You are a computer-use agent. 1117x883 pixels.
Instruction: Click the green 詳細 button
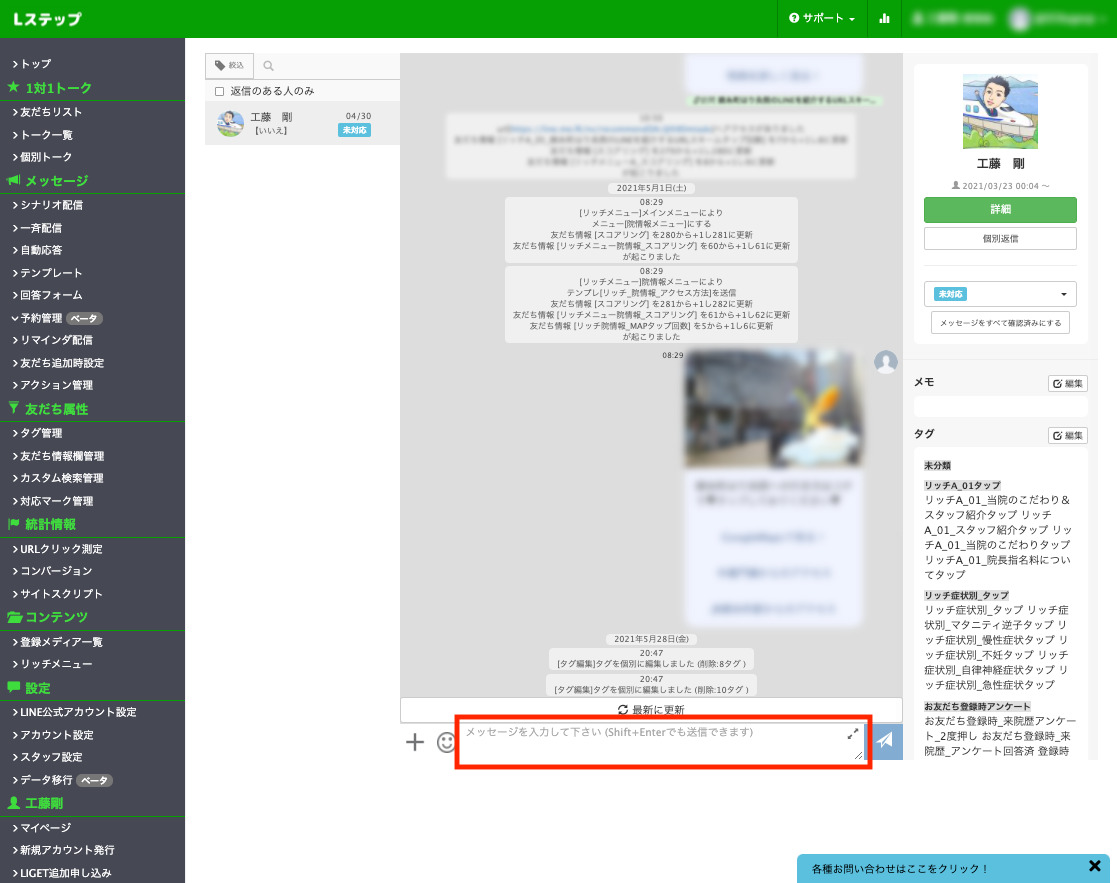click(1000, 210)
